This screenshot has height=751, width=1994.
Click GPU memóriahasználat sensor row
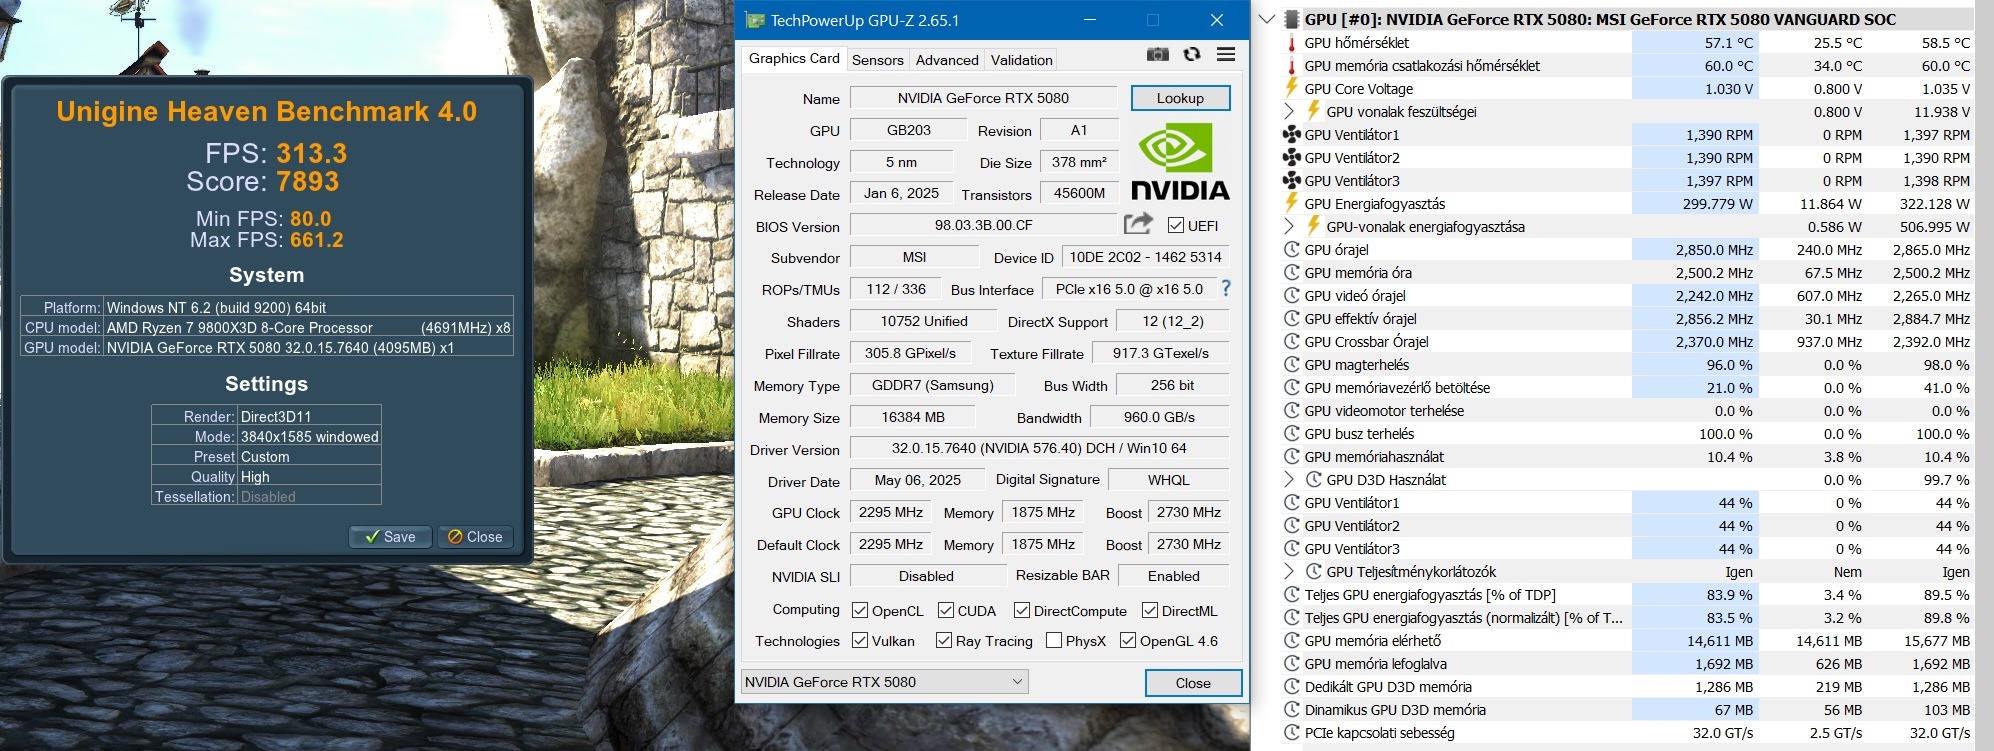tap(1627, 457)
